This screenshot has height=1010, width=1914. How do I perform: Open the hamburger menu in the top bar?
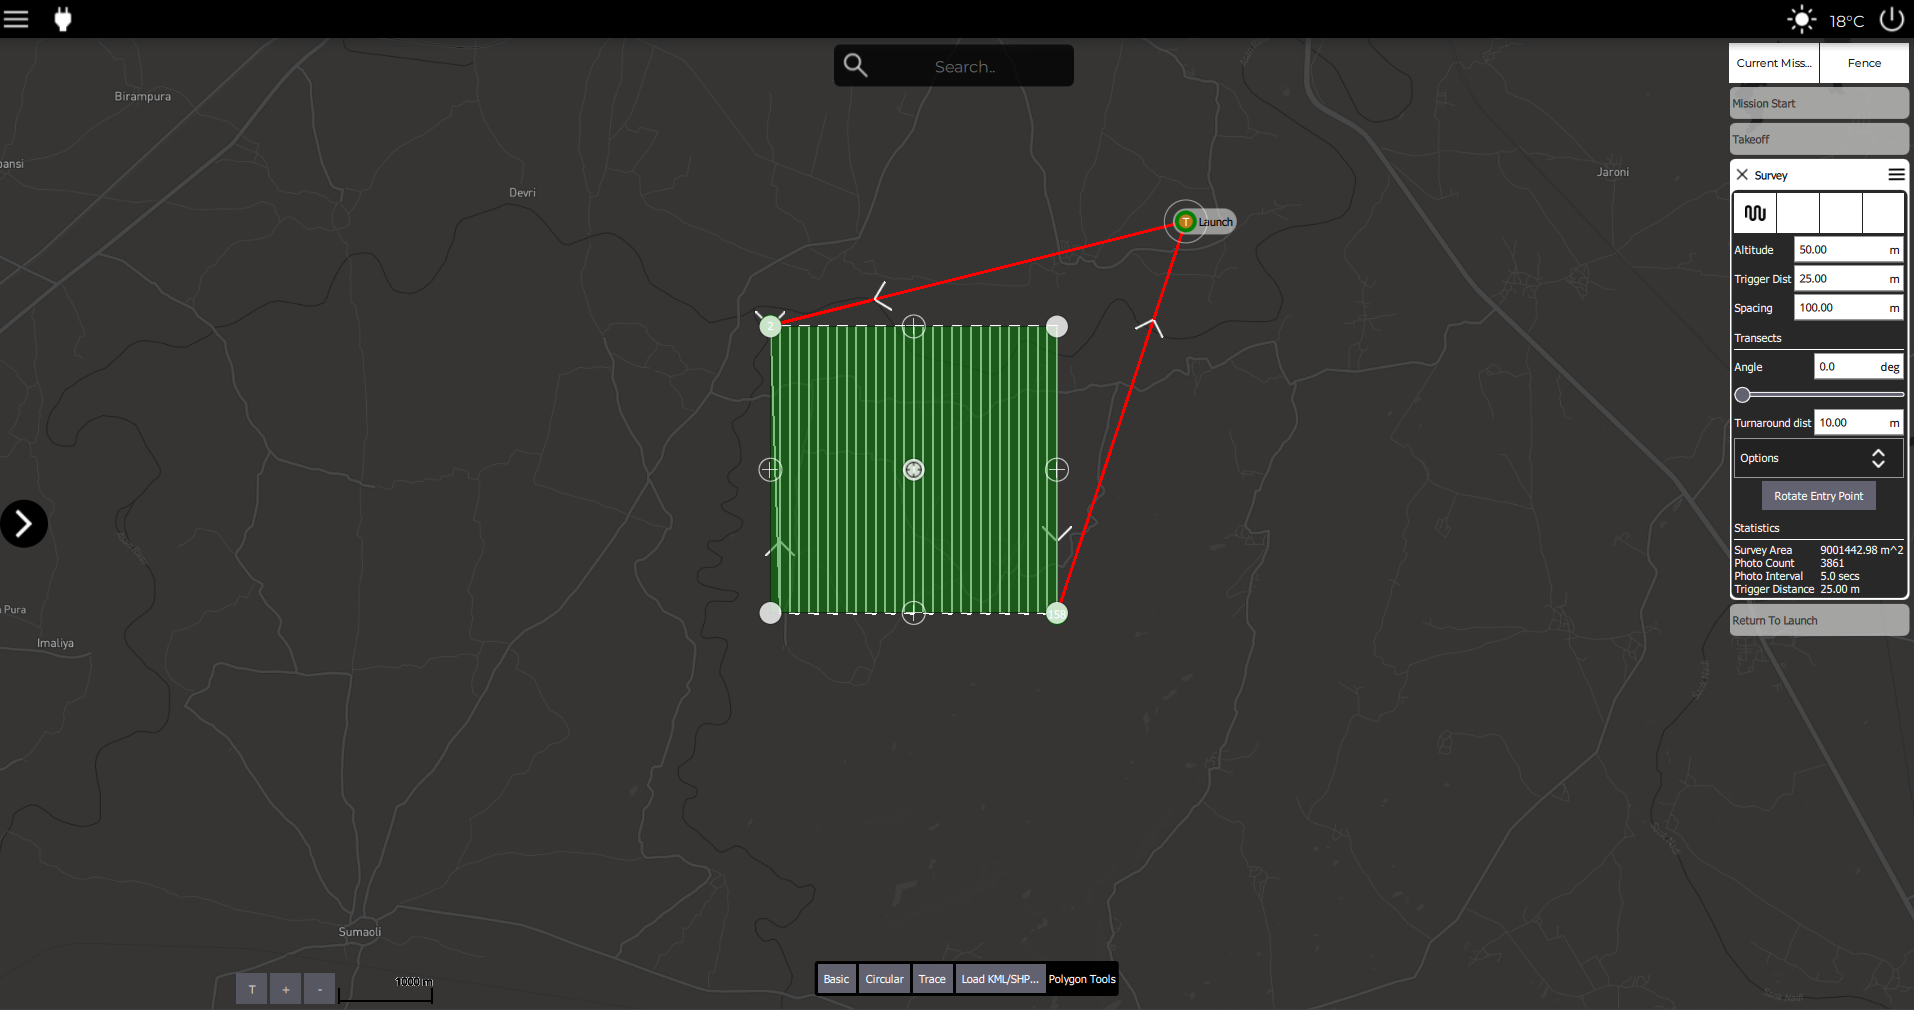point(16,19)
